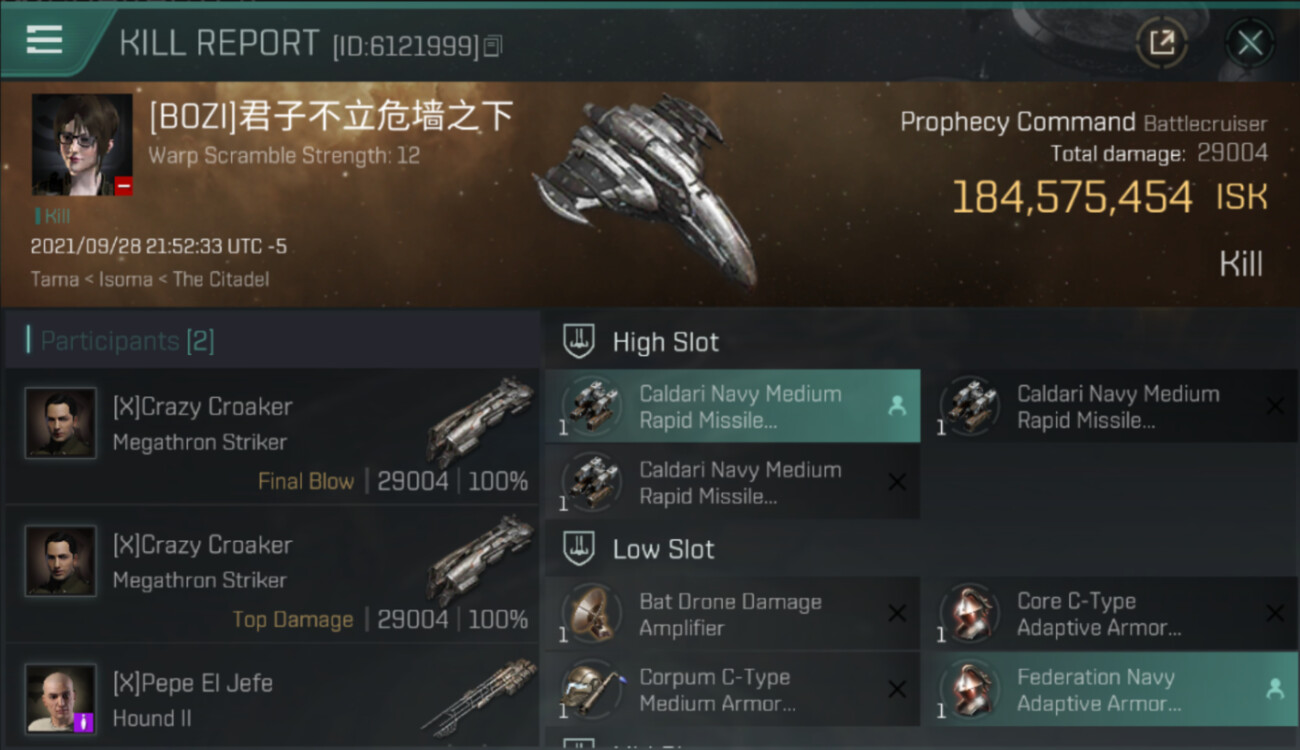Click the victim name with the [BOZI] tag

pos(331,117)
